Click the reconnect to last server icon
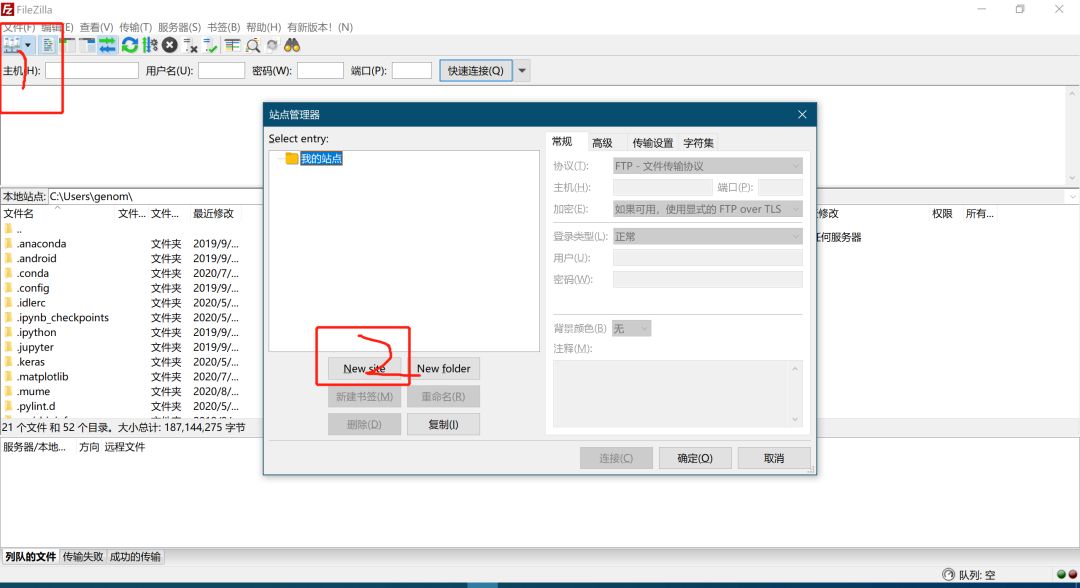The image size is (1080, 588). (211, 45)
